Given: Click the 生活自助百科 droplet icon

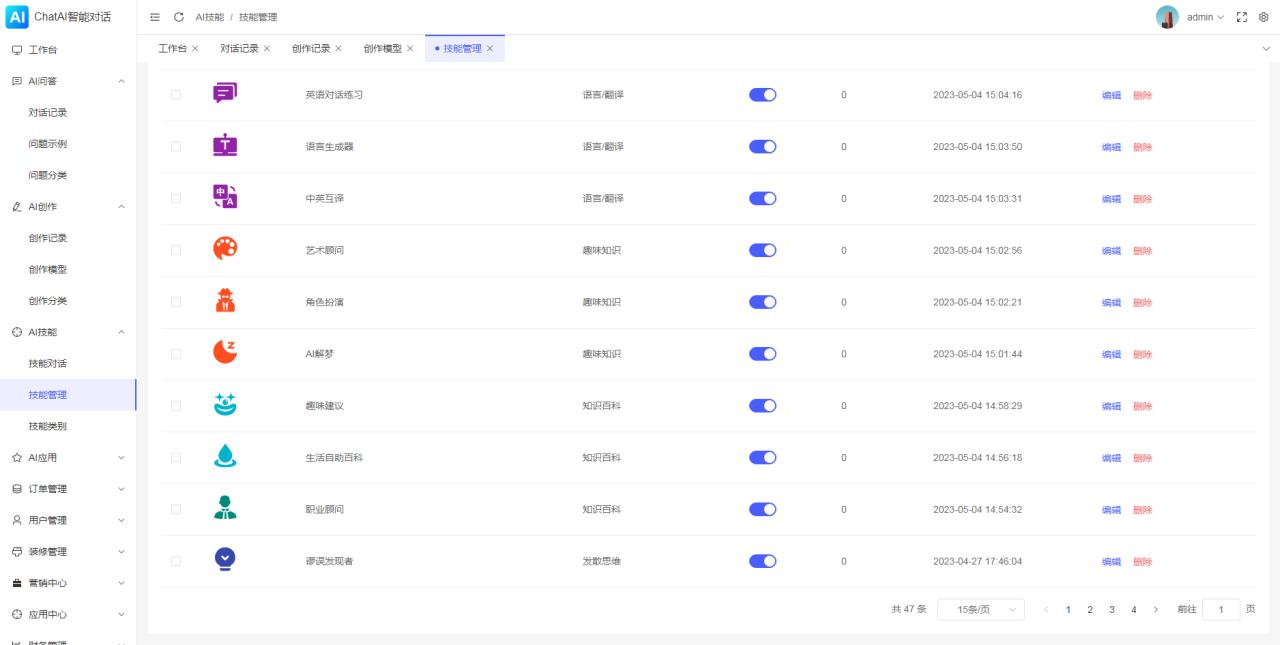Looking at the screenshot, I should [x=225, y=457].
